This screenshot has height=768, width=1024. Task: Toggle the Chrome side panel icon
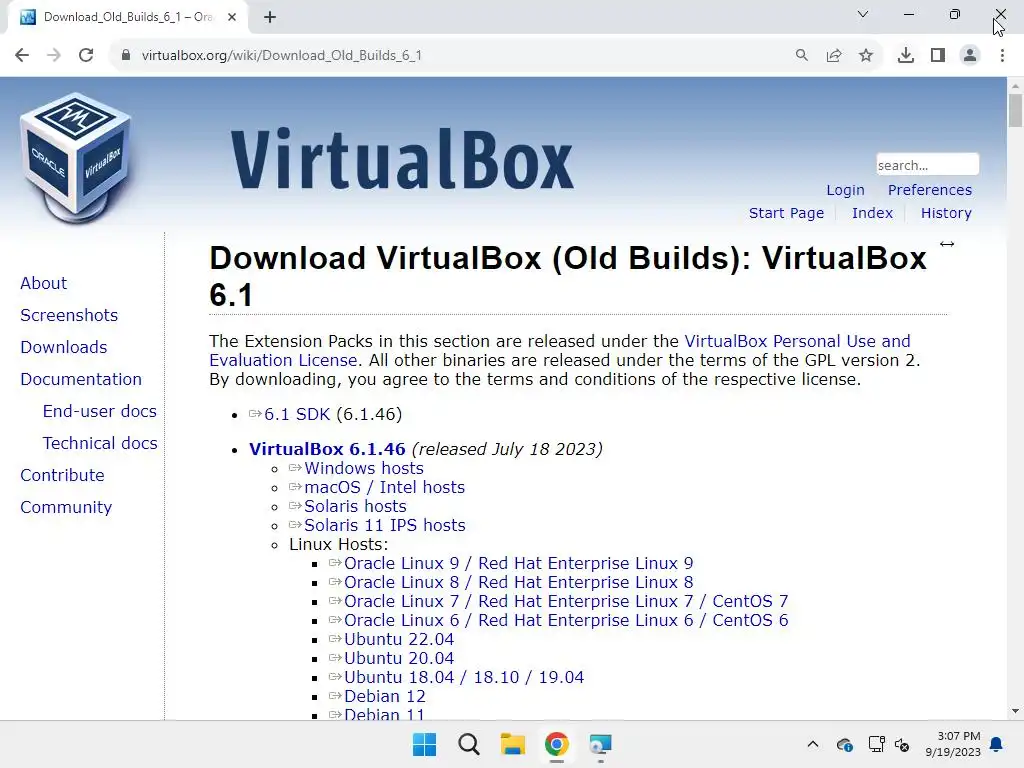938,56
